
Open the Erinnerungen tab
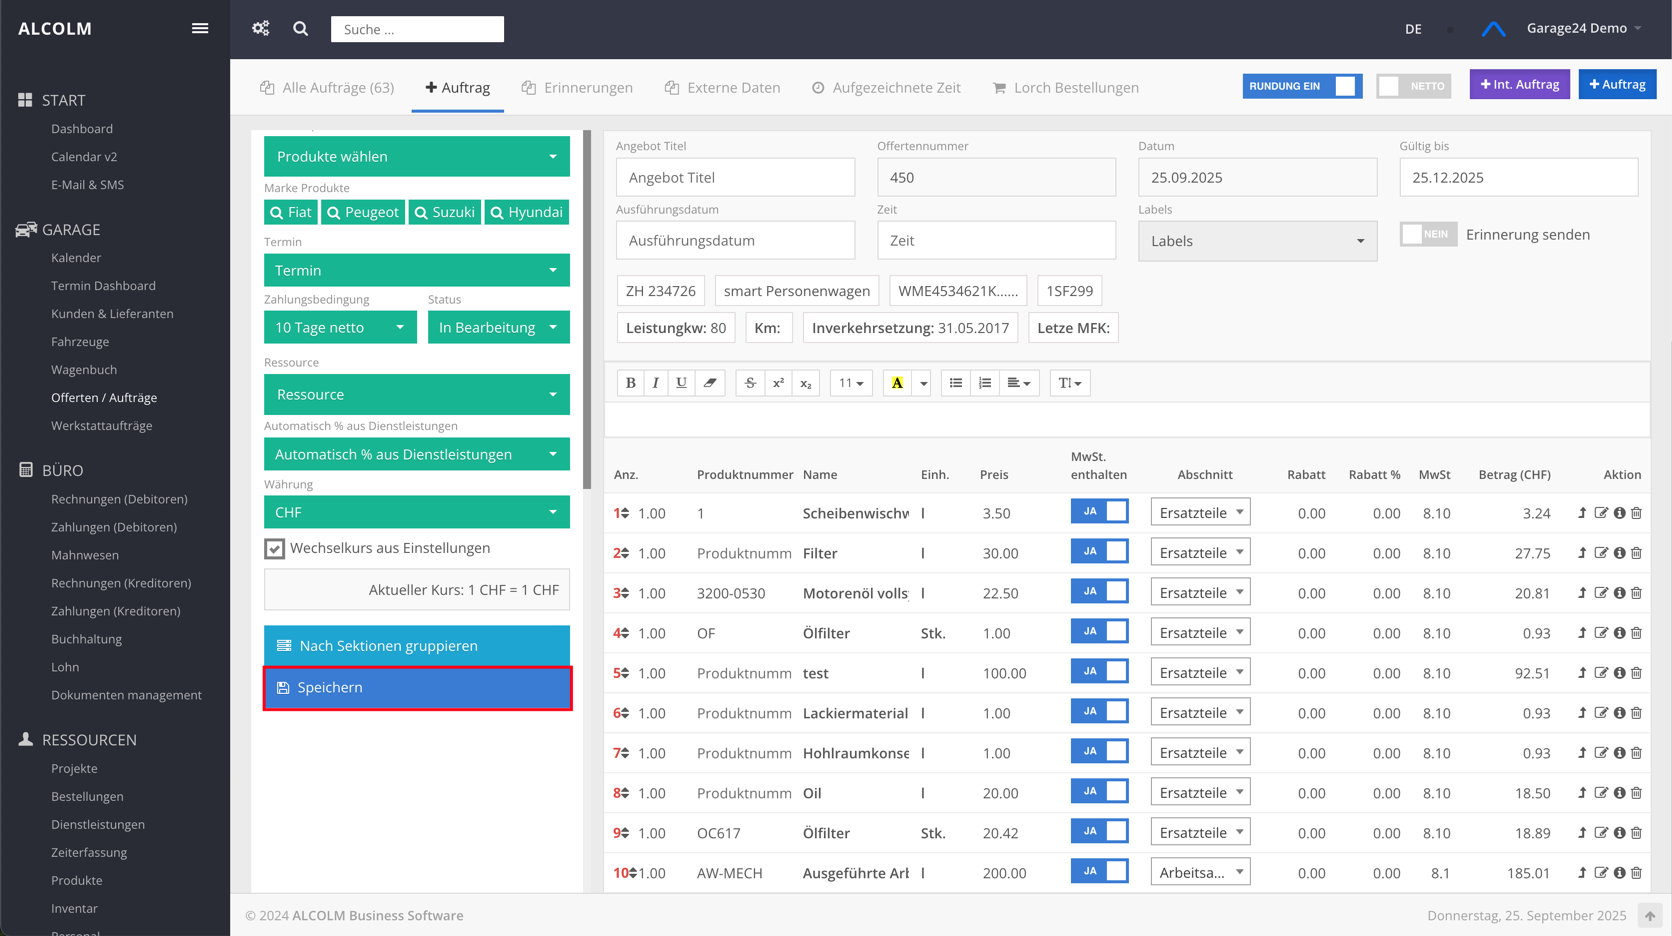pos(577,88)
